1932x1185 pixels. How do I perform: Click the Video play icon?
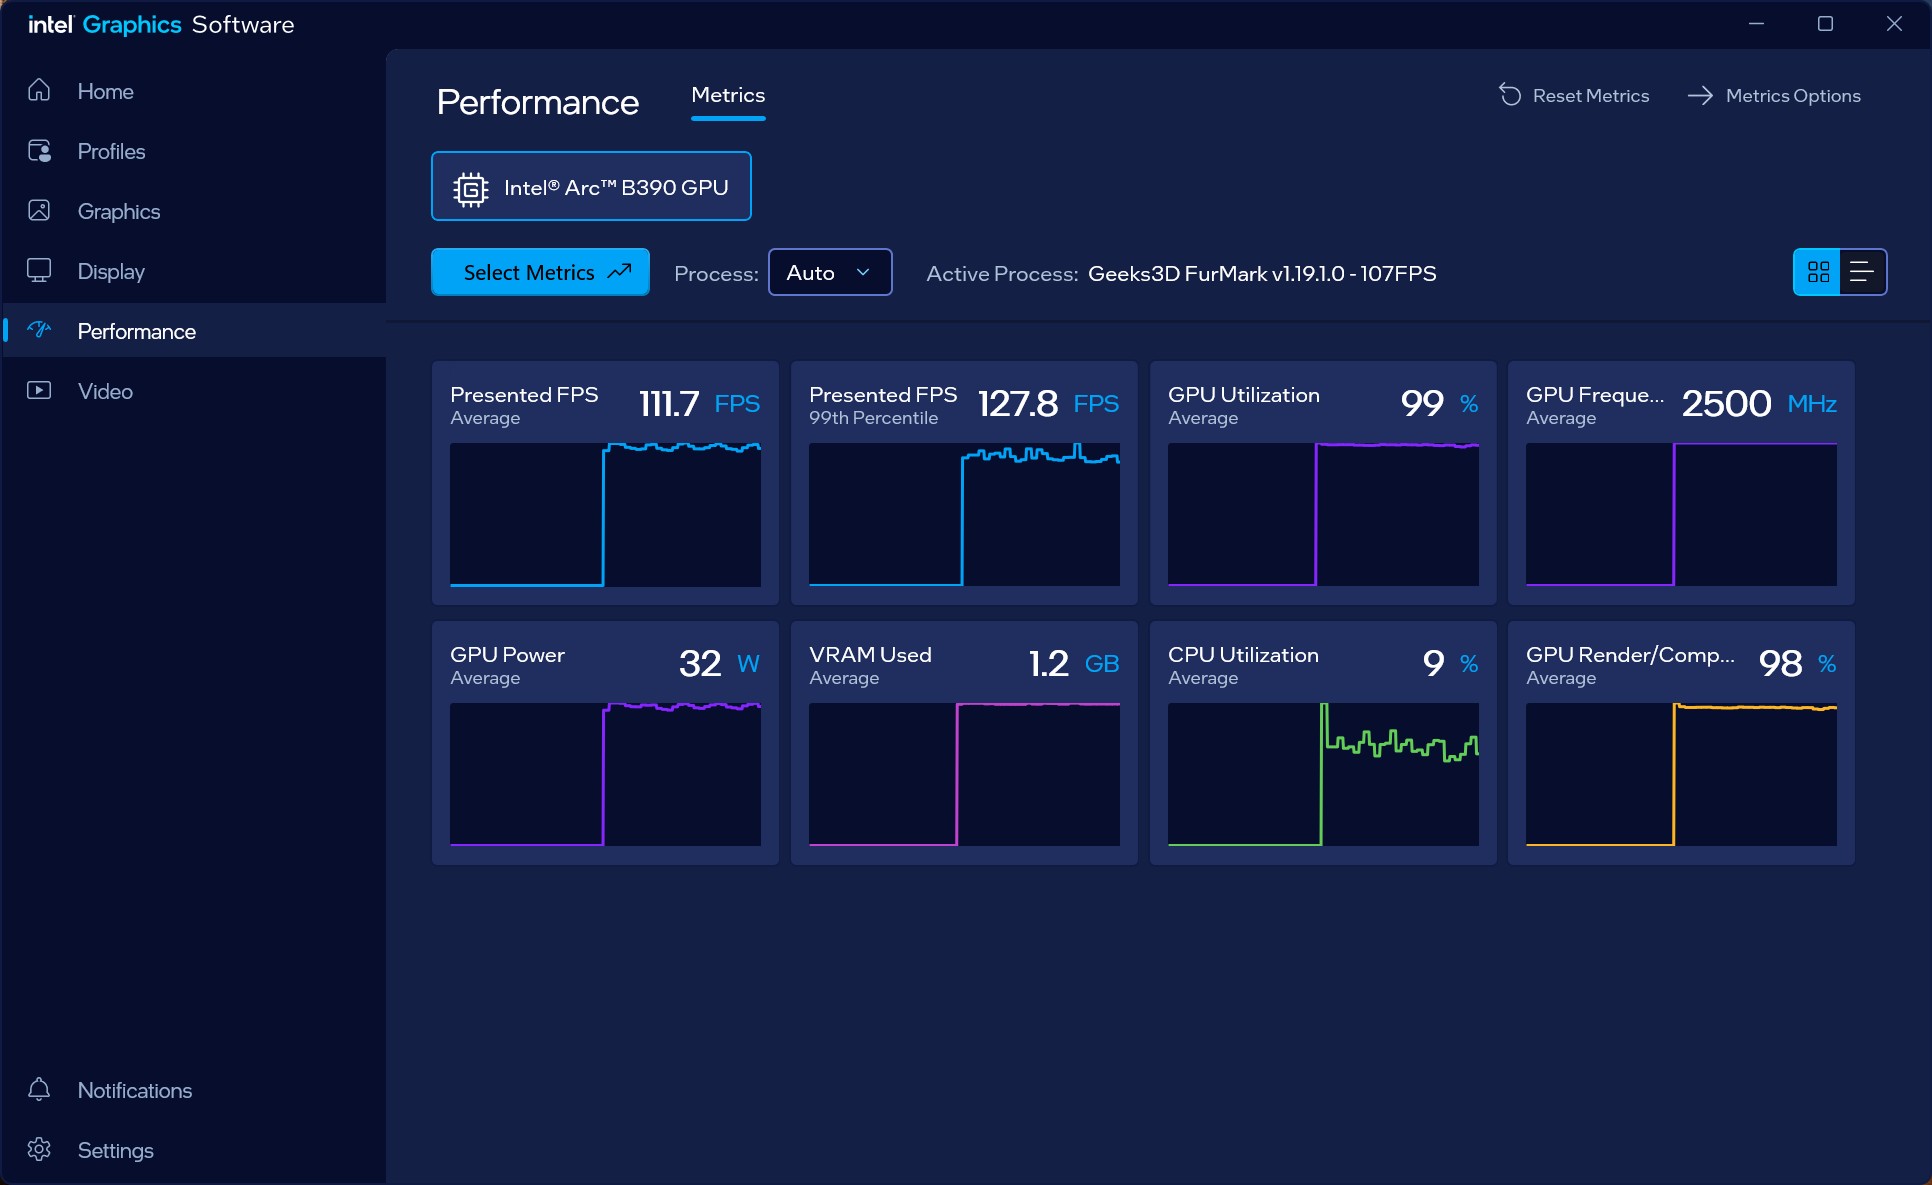(39, 391)
